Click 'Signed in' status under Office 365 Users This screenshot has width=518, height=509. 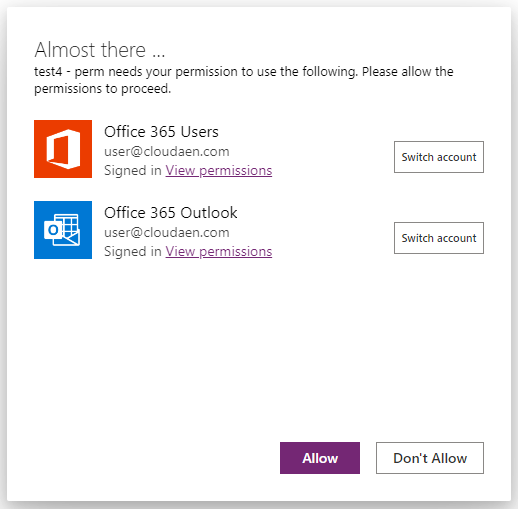(133, 170)
